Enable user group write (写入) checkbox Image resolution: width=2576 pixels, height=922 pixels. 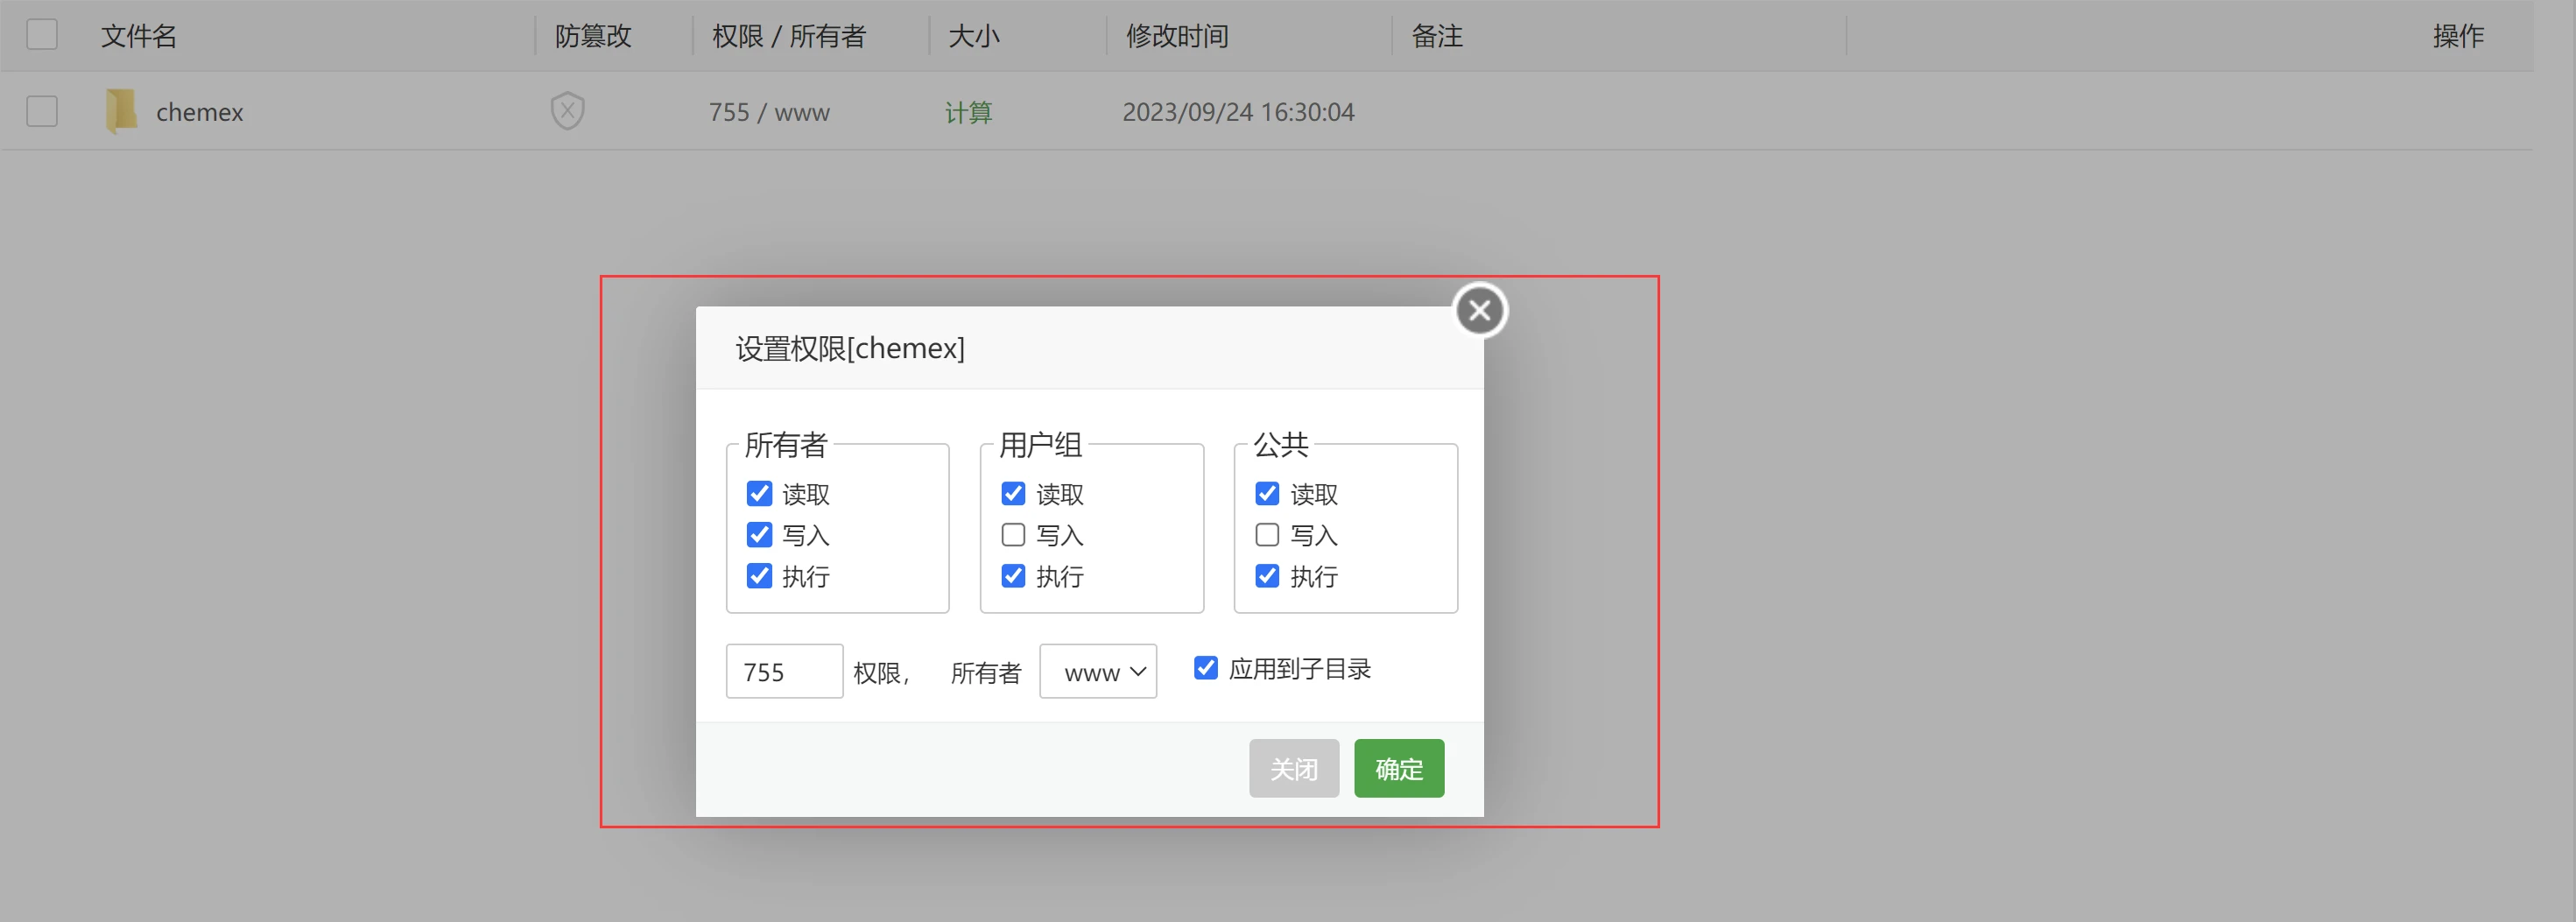[x=1013, y=535]
